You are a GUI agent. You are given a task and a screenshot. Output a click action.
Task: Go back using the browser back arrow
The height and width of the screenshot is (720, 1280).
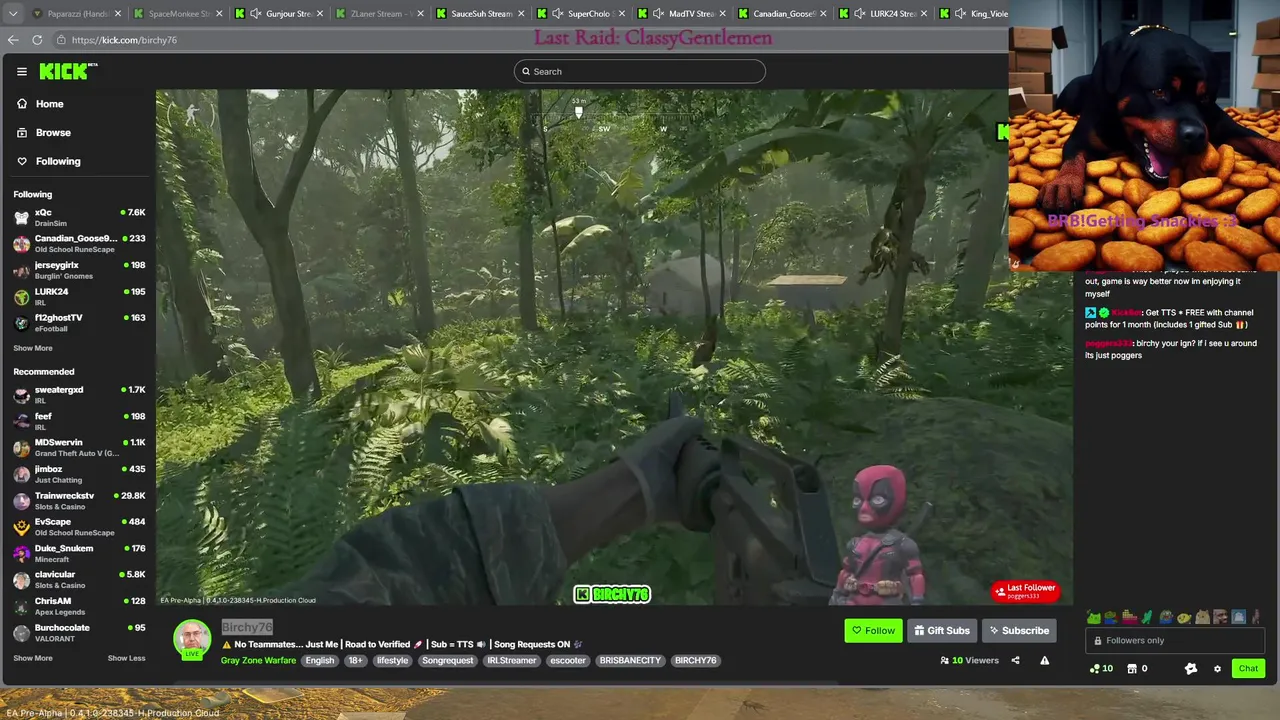(x=13, y=40)
